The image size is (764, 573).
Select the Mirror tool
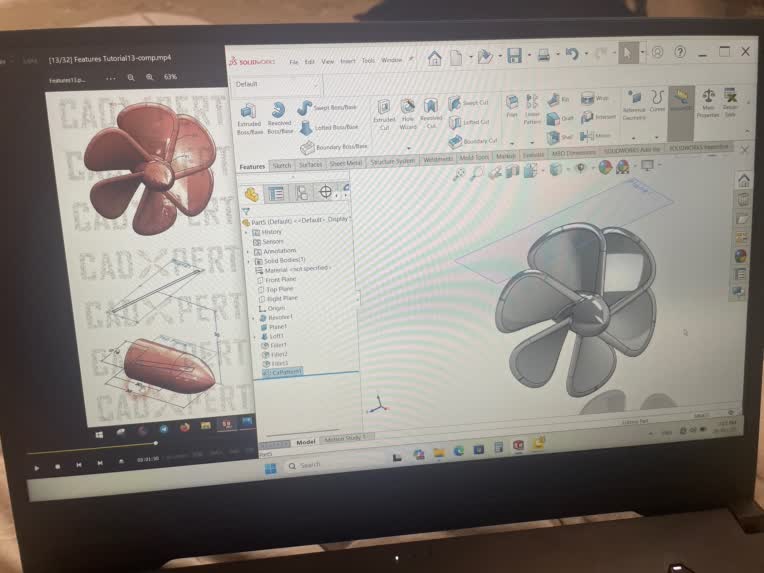pyautogui.click(x=595, y=135)
